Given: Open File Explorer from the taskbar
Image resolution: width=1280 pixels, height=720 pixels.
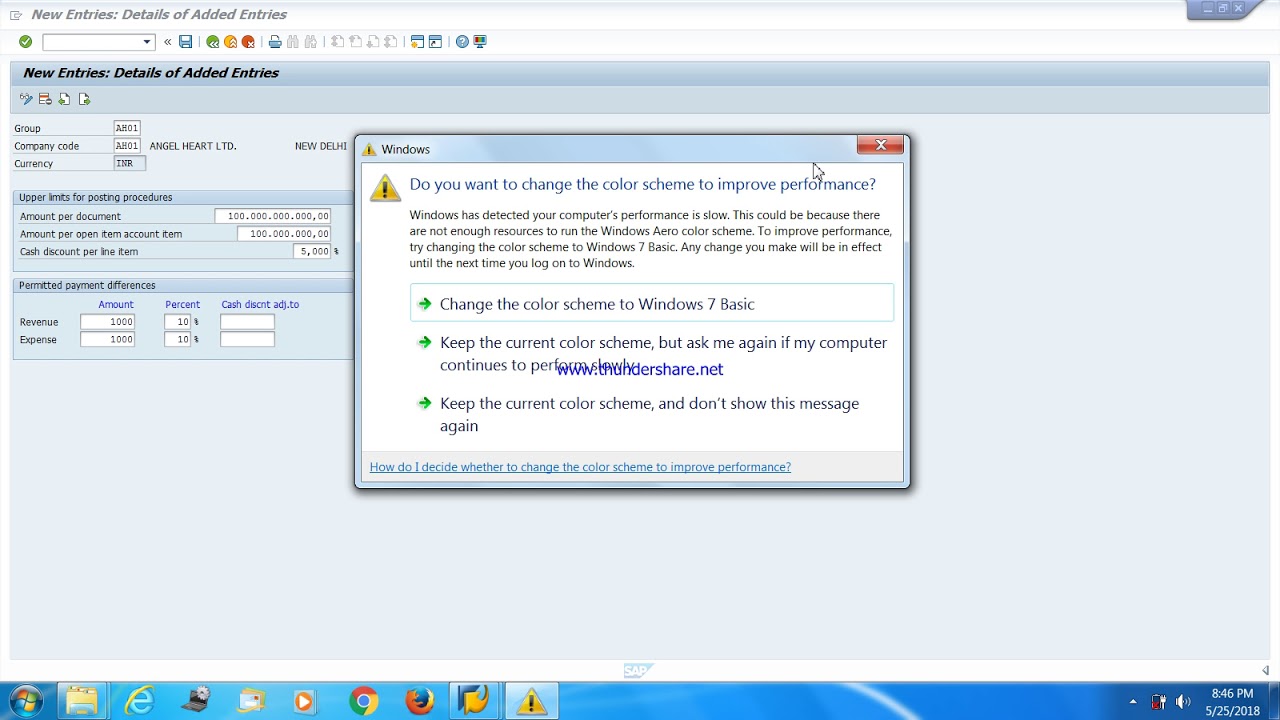Looking at the screenshot, I should point(83,701).
